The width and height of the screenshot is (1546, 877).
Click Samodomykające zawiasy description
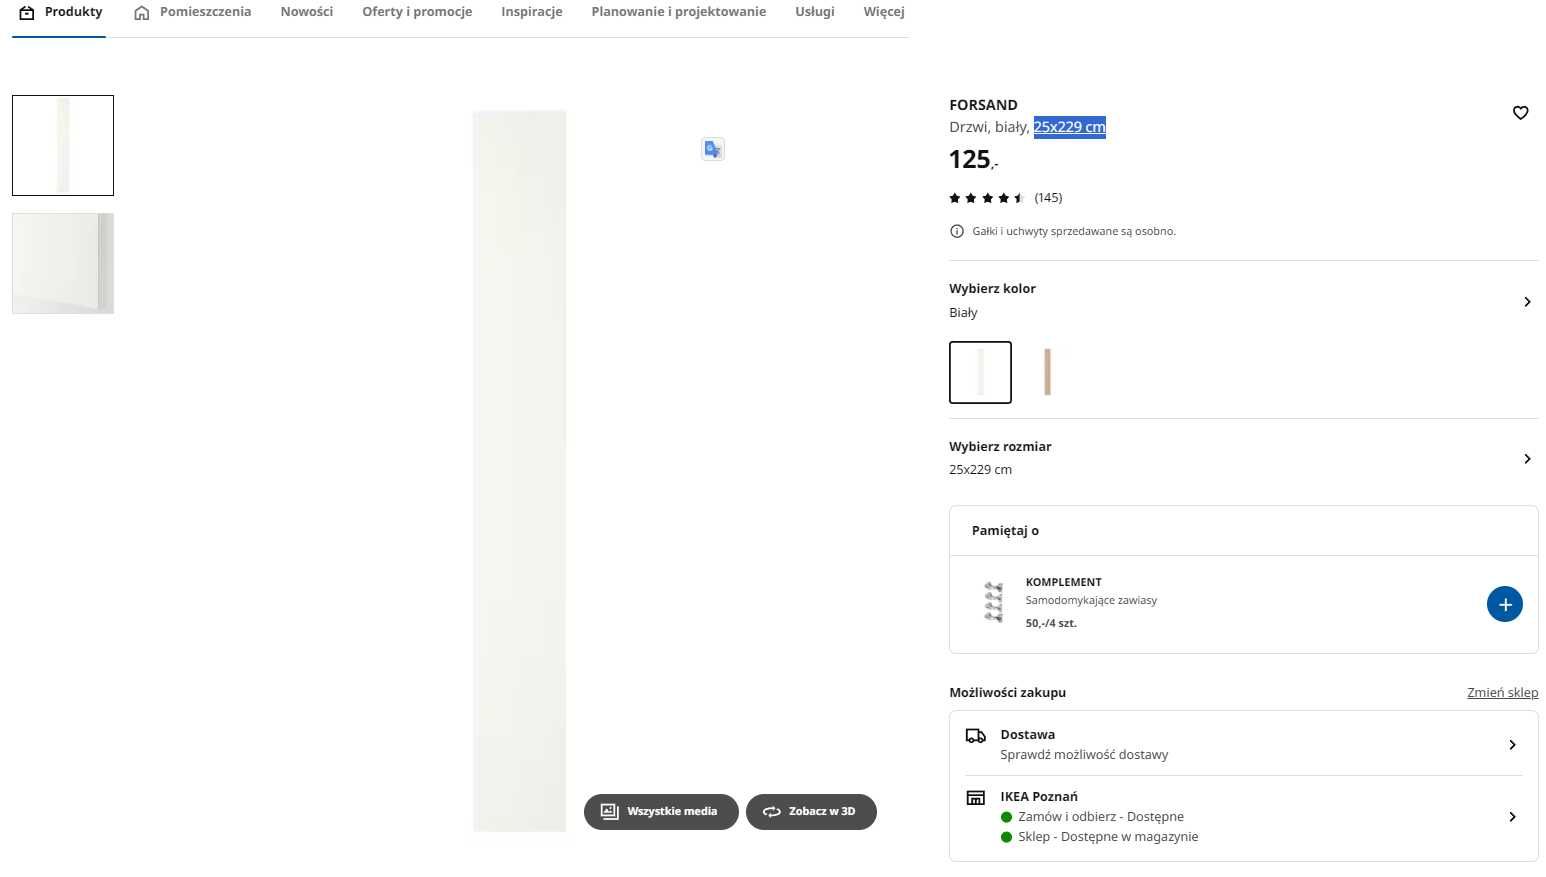click(1091, 601)
